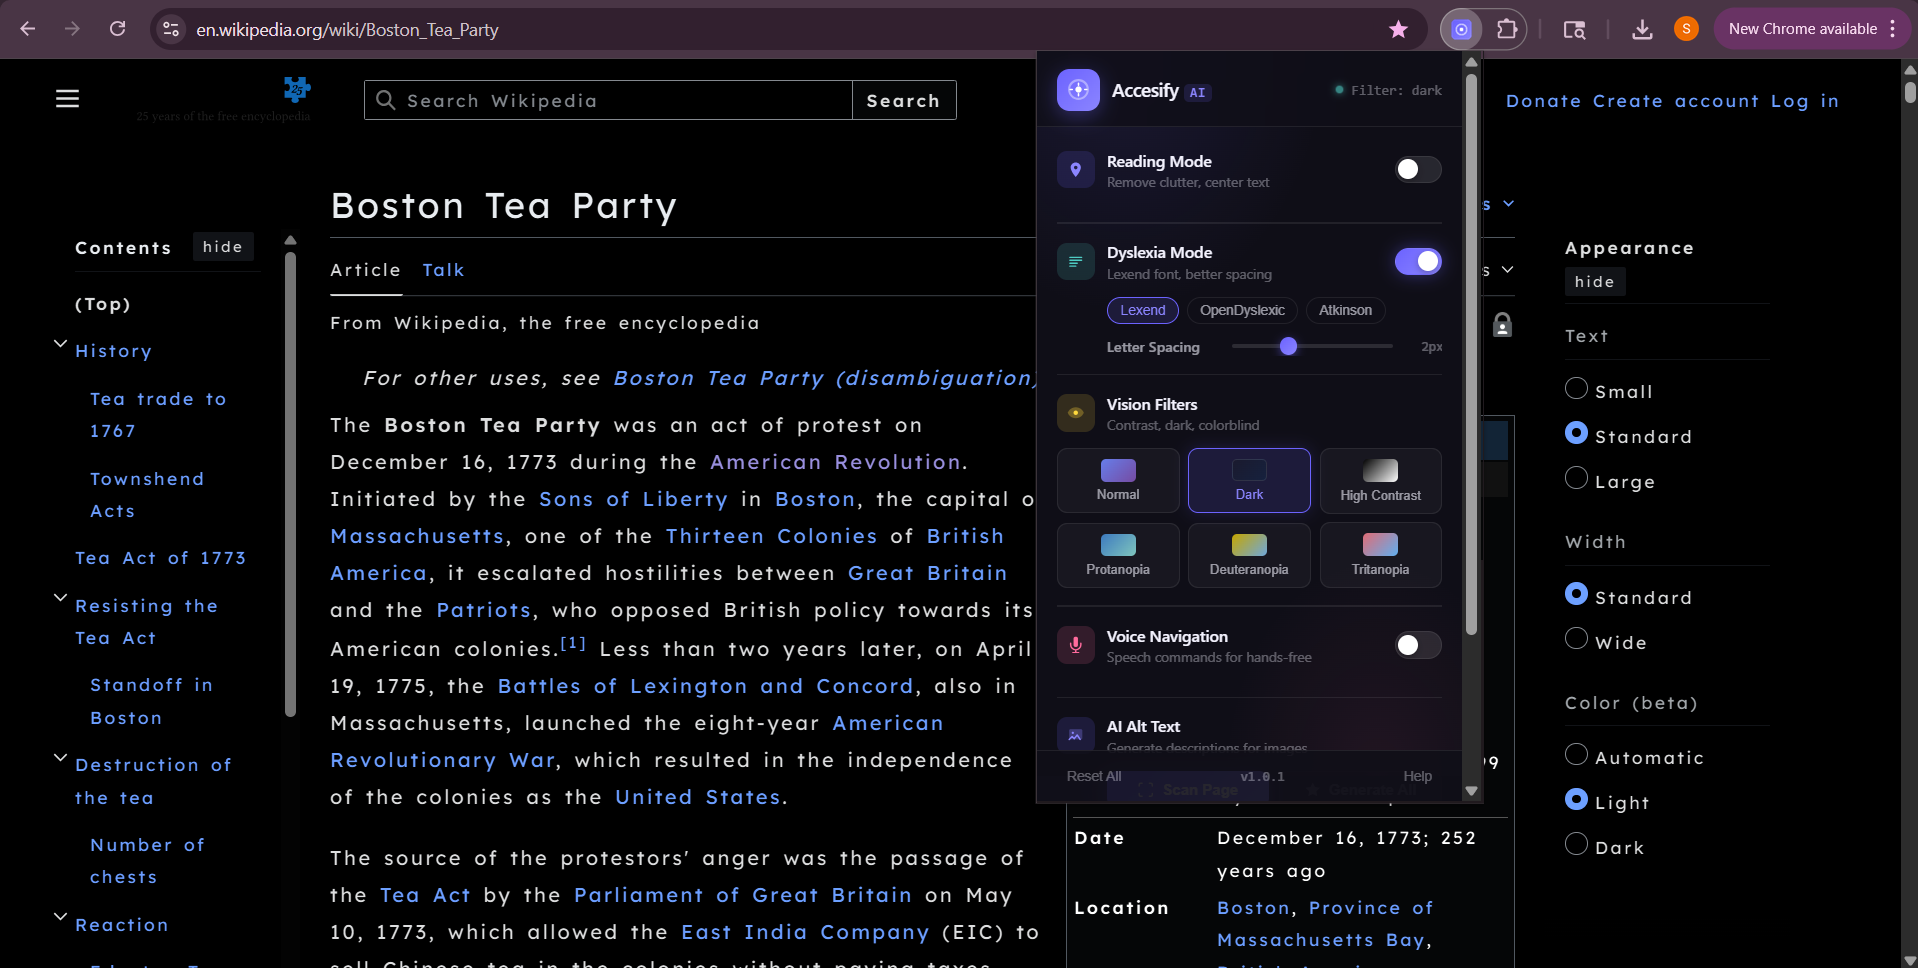Open the Chrome three-dot menu
The height and width of the screenshot is (968, 1918).
point(1892,29)
